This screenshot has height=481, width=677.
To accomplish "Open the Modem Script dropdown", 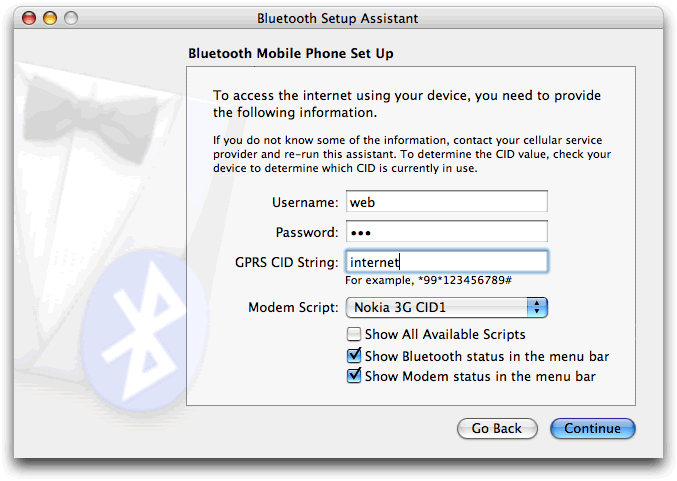I will coord(446,307).
